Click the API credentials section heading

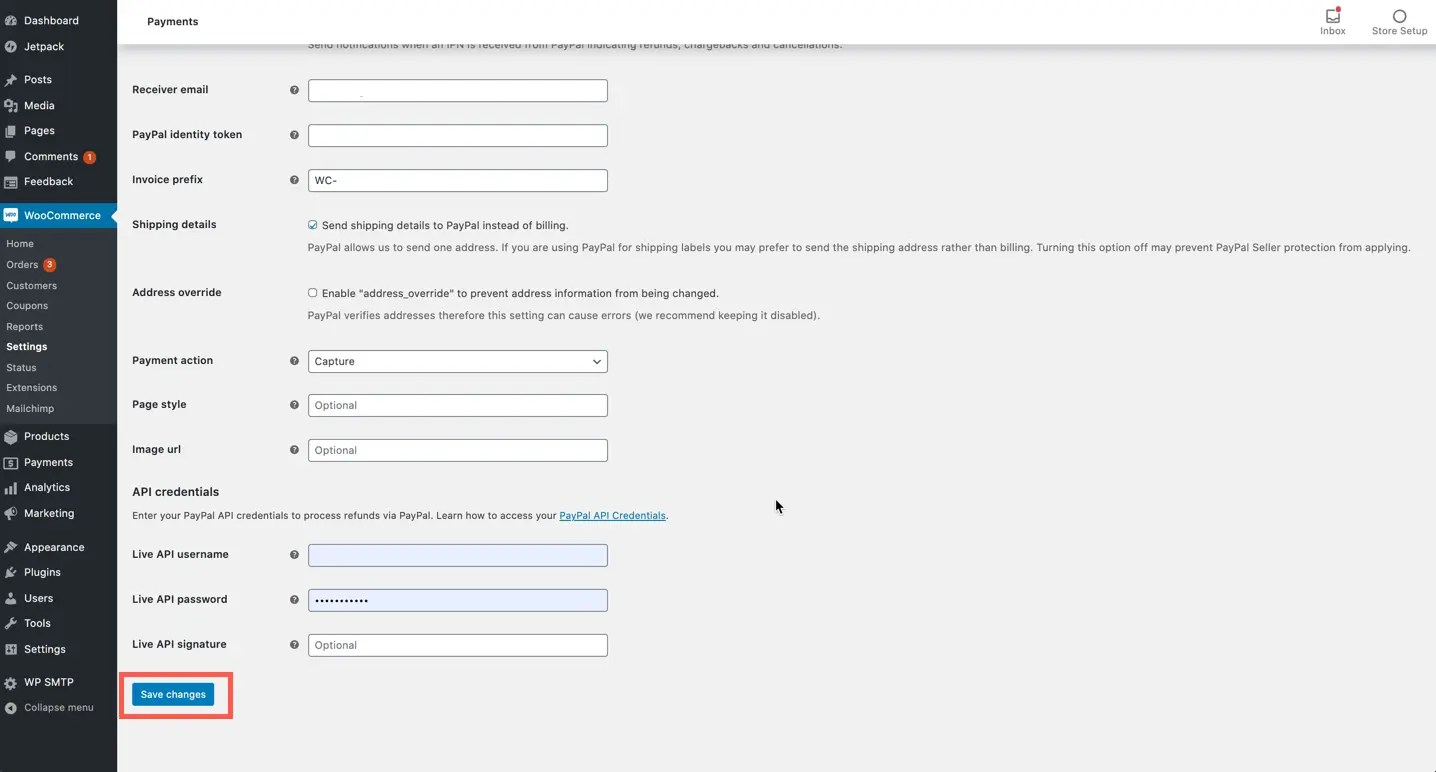[x=175, y=492]
